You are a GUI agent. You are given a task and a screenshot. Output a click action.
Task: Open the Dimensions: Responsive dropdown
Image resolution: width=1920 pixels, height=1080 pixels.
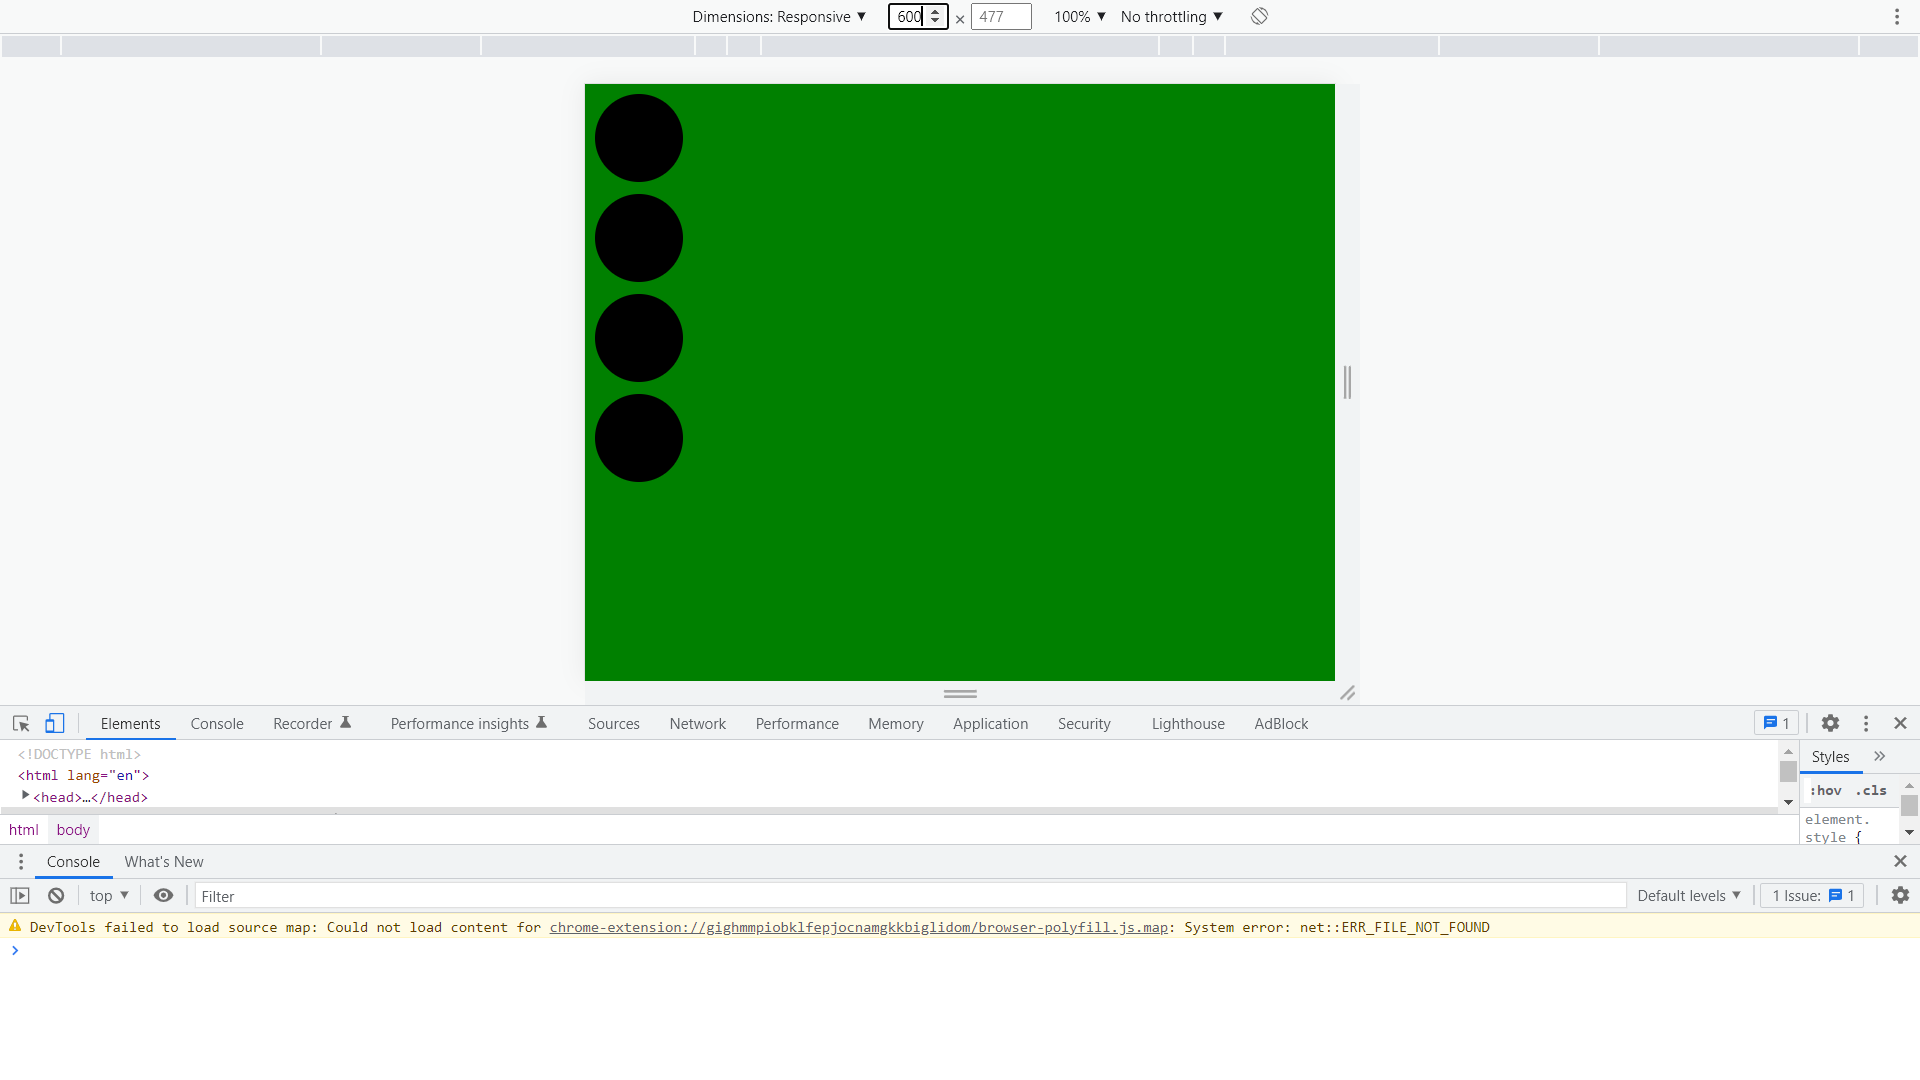[779, 16]
